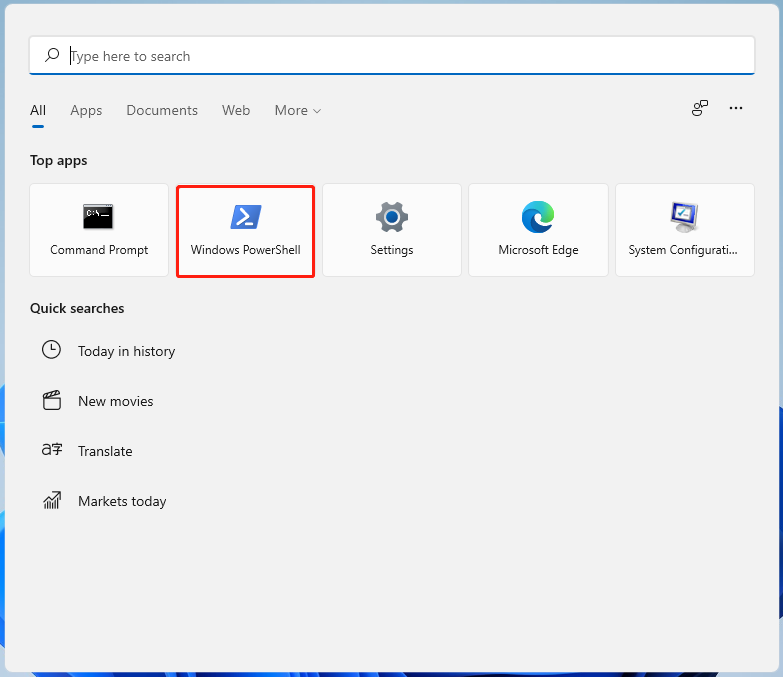
Task: Expand the More dropdown
Action: pyautogui.click(x=298, y=110)
